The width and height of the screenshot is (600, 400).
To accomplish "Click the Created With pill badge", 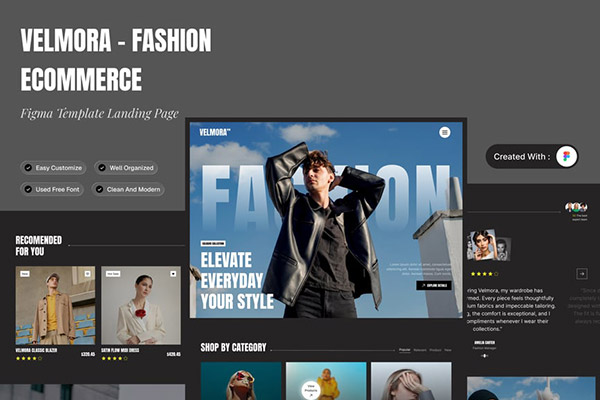I will coord(532,156).
